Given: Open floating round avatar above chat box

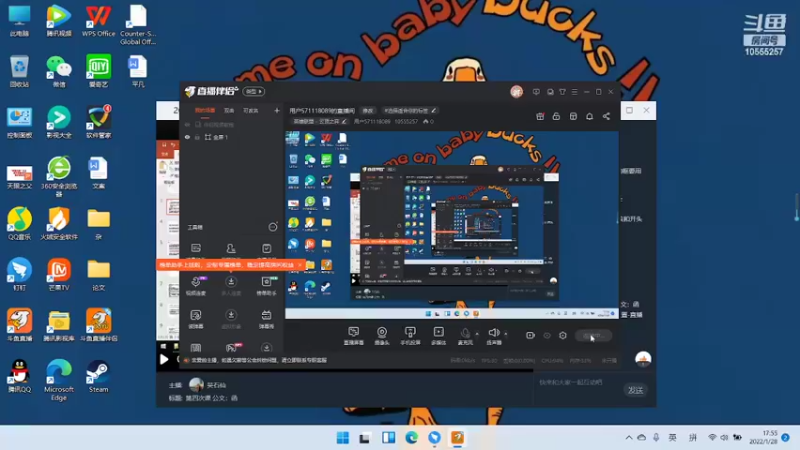Looking at the screenshot, I should [643, 359].
